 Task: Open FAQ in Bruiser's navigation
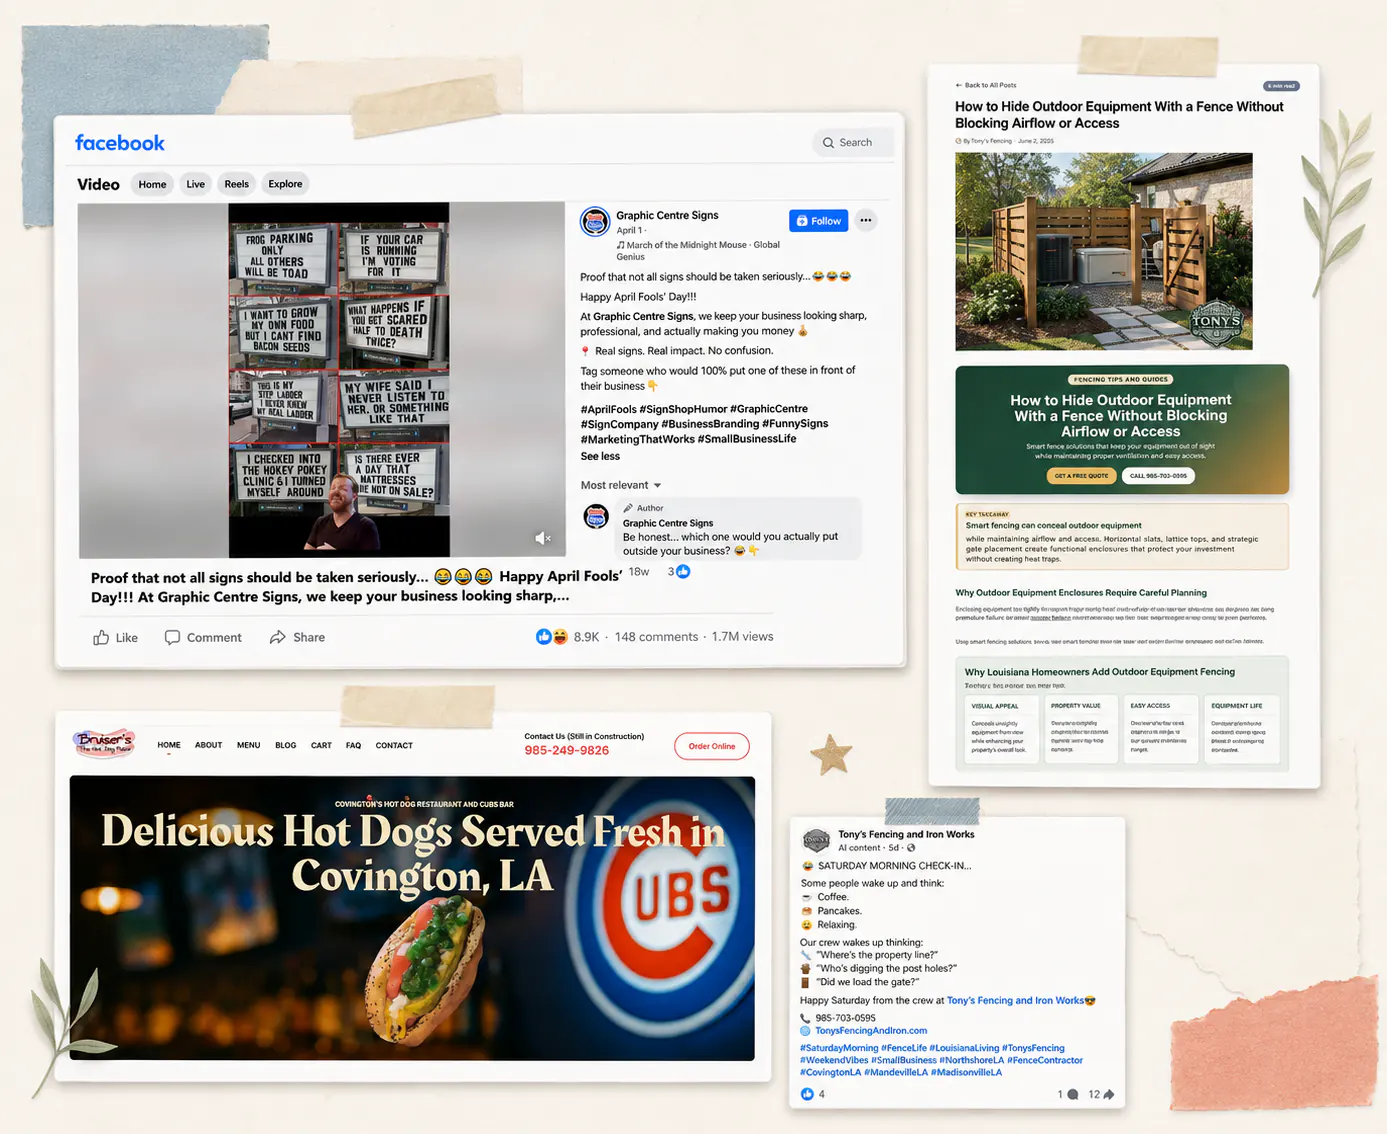click(x=353, y=745)
